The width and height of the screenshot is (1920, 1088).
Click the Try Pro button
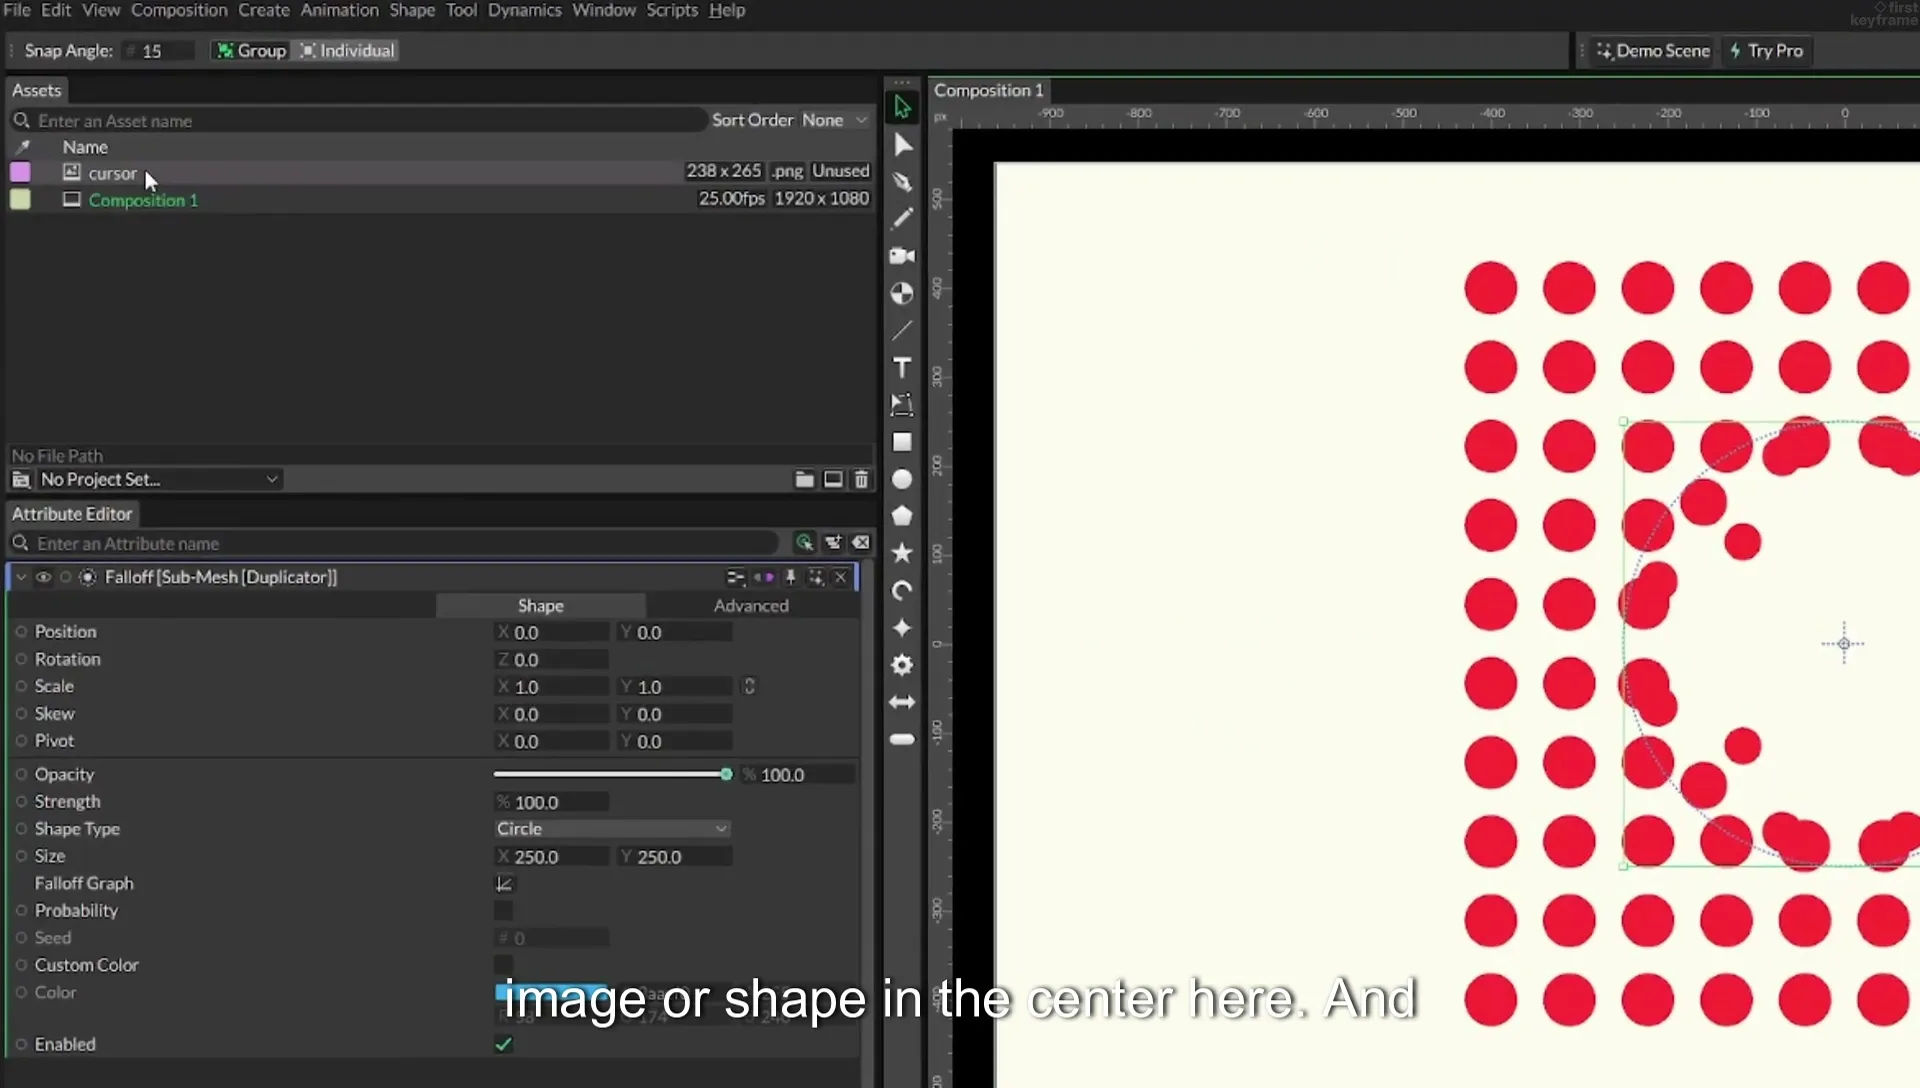[x=1766, y=51]
